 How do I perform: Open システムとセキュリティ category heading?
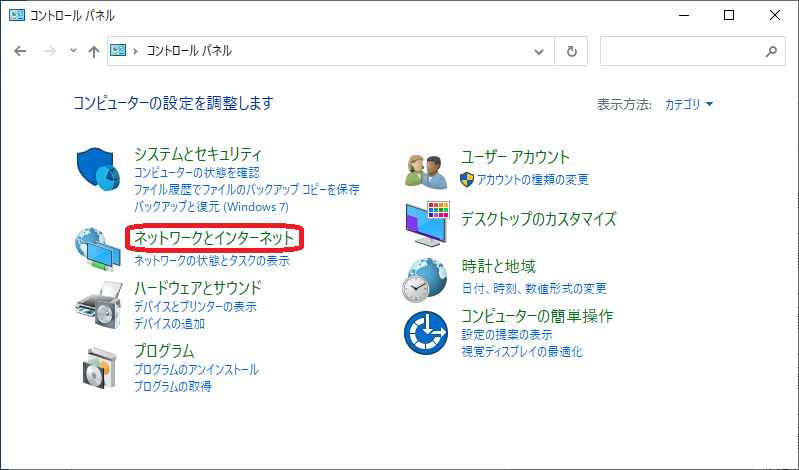197,155
